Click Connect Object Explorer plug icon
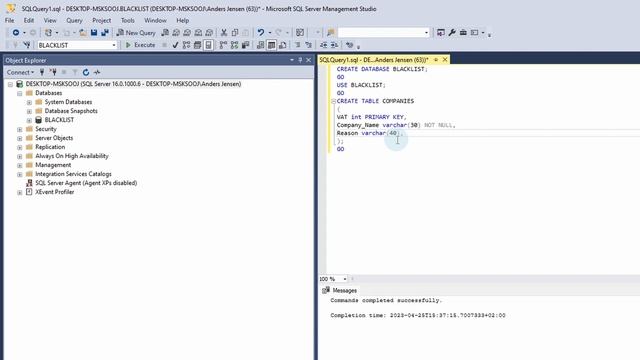The height and width of the screenshot is (360, 640). pyautogui.click(x=42, y=72)
